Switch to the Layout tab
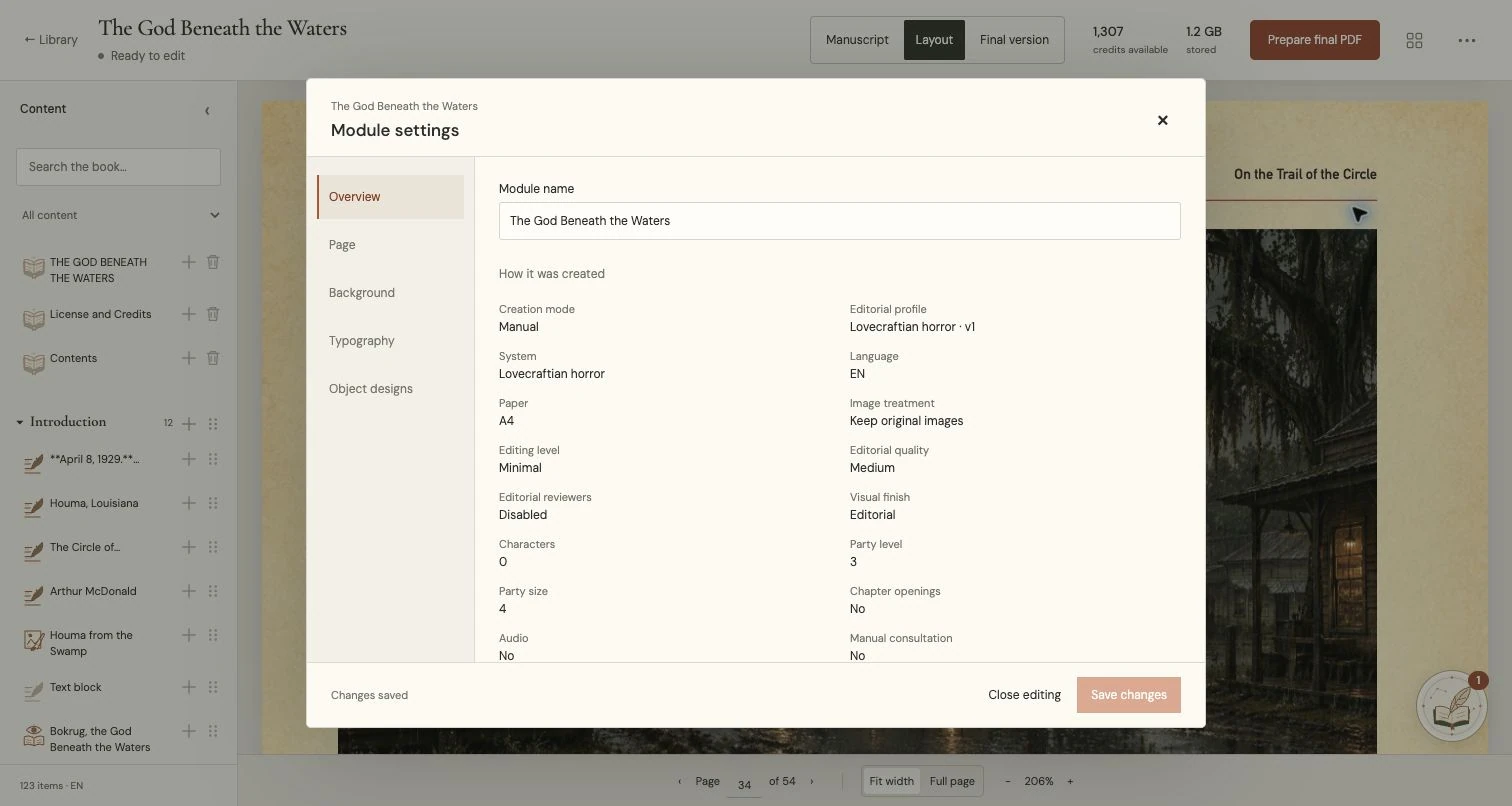Image resolution: width=1512 pixels, height=806 pixels. point(934,40)
